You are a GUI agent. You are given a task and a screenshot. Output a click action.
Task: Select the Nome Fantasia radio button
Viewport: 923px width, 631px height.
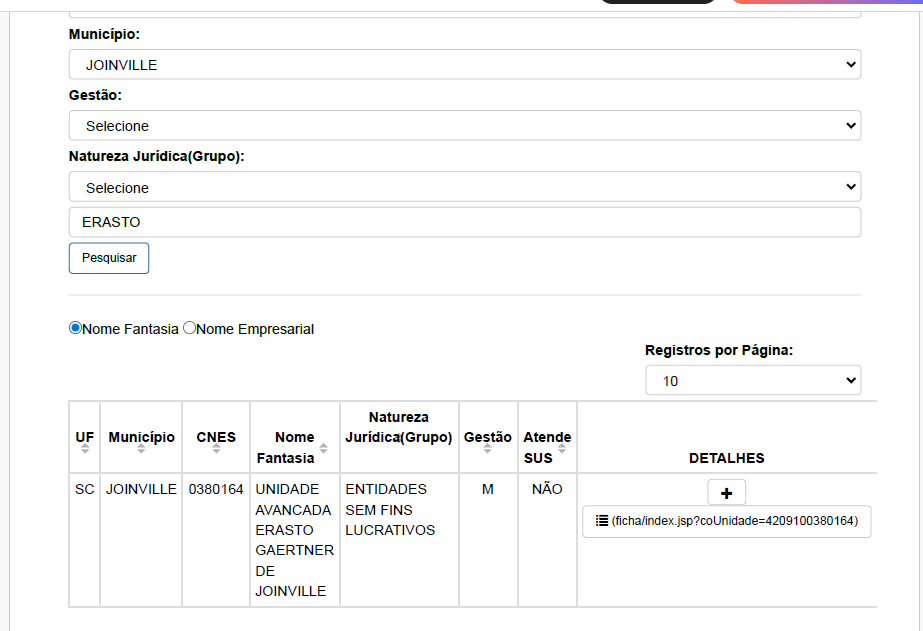[x=75, y=328]
